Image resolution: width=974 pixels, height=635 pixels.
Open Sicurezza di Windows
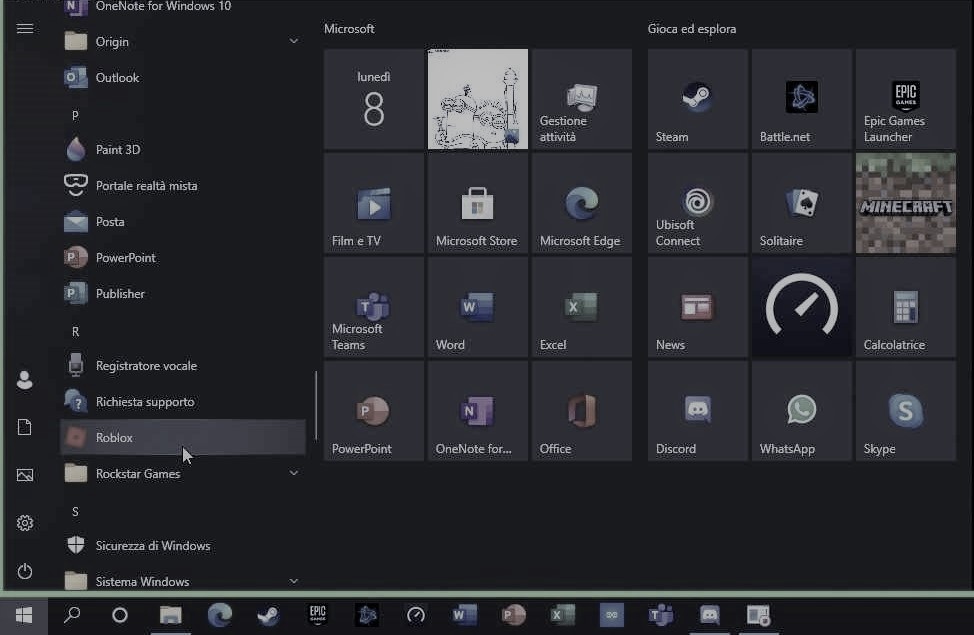[183, 546]
